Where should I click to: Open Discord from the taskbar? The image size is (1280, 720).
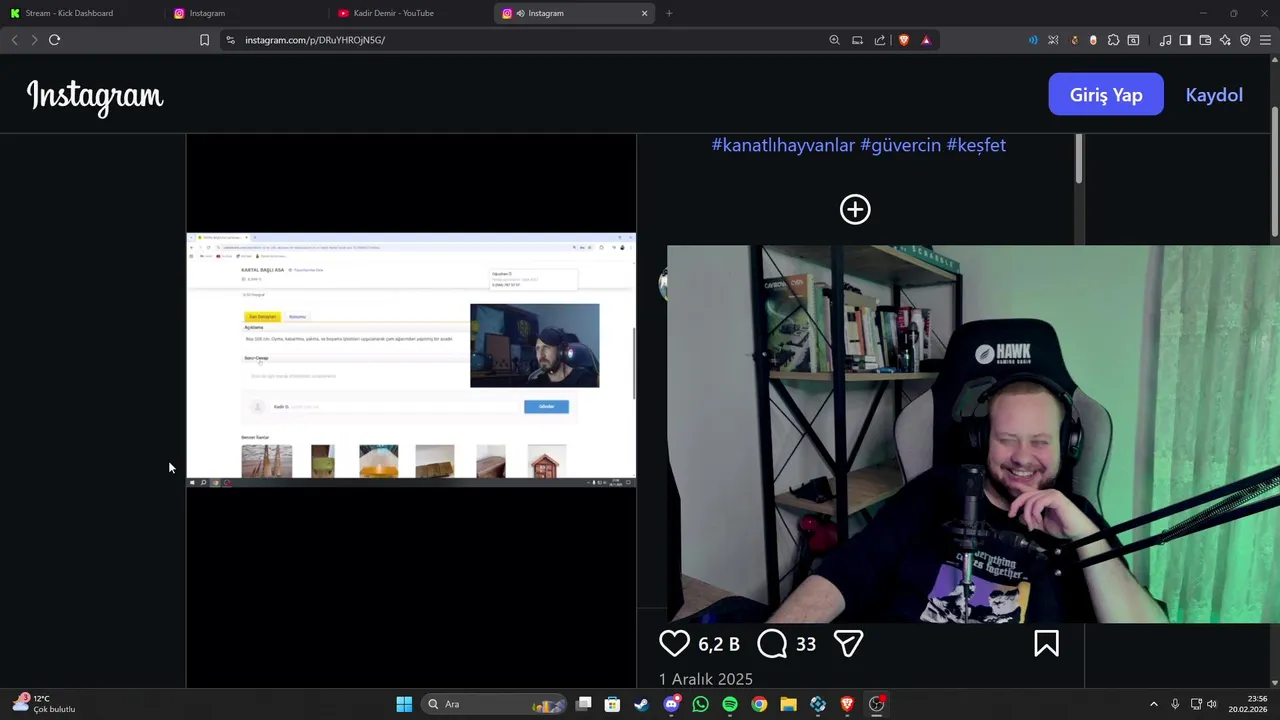pos(671,704)
